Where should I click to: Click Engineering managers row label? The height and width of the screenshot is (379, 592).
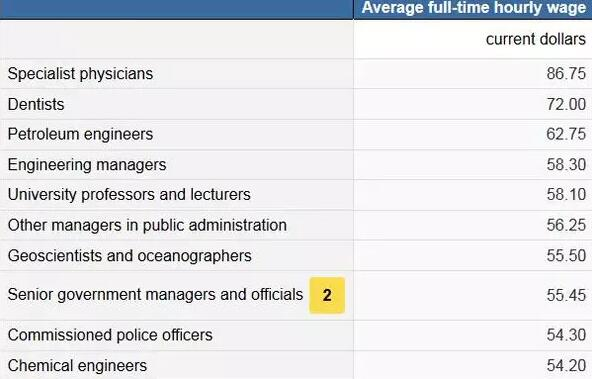pyautogui.click(x=87, y=165)
